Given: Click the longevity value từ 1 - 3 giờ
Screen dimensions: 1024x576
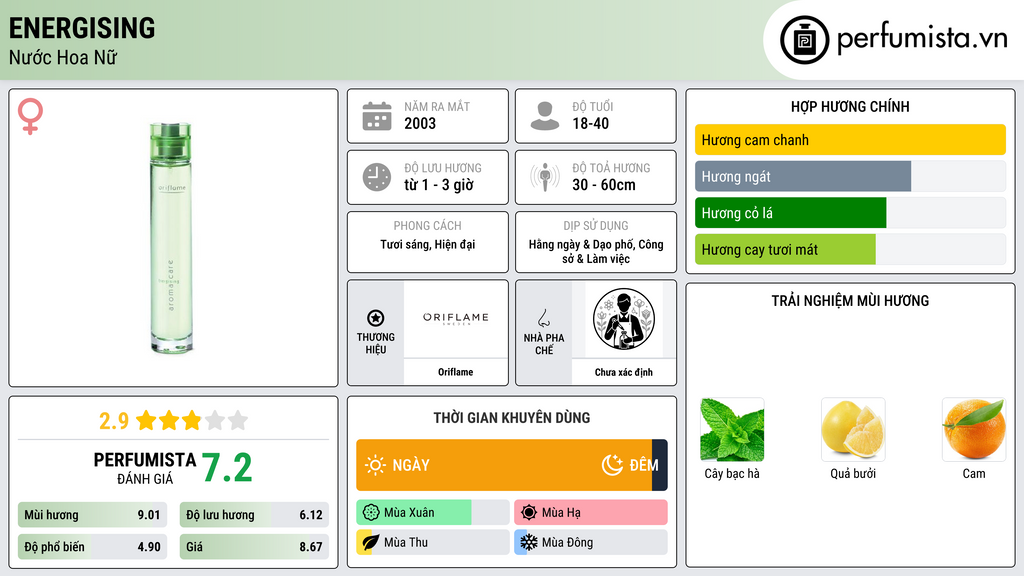Looking at the screenshot, I should tap(439, 185).
